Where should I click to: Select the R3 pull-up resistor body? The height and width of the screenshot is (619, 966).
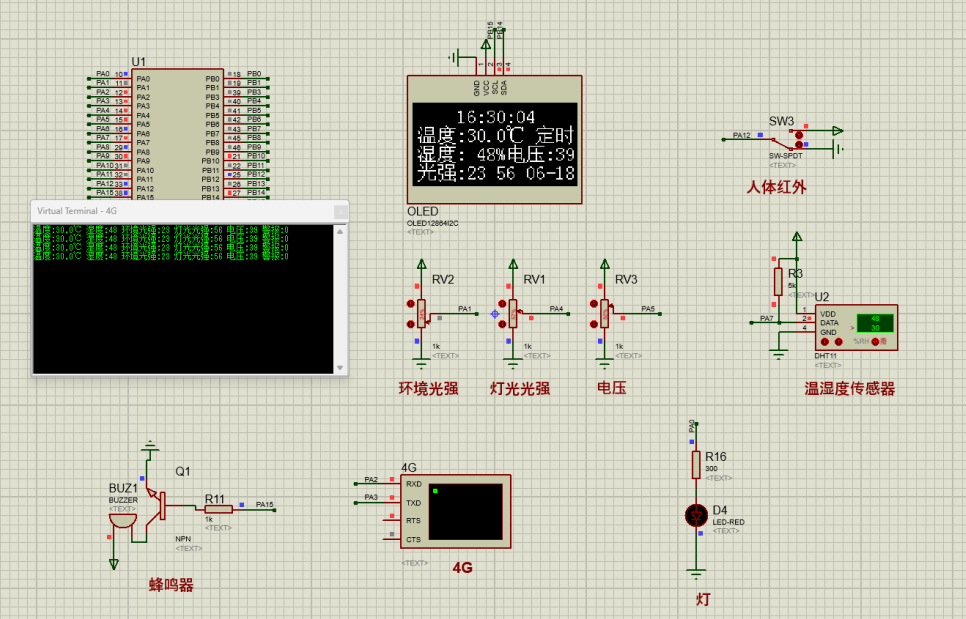click(x=777, y=281)
